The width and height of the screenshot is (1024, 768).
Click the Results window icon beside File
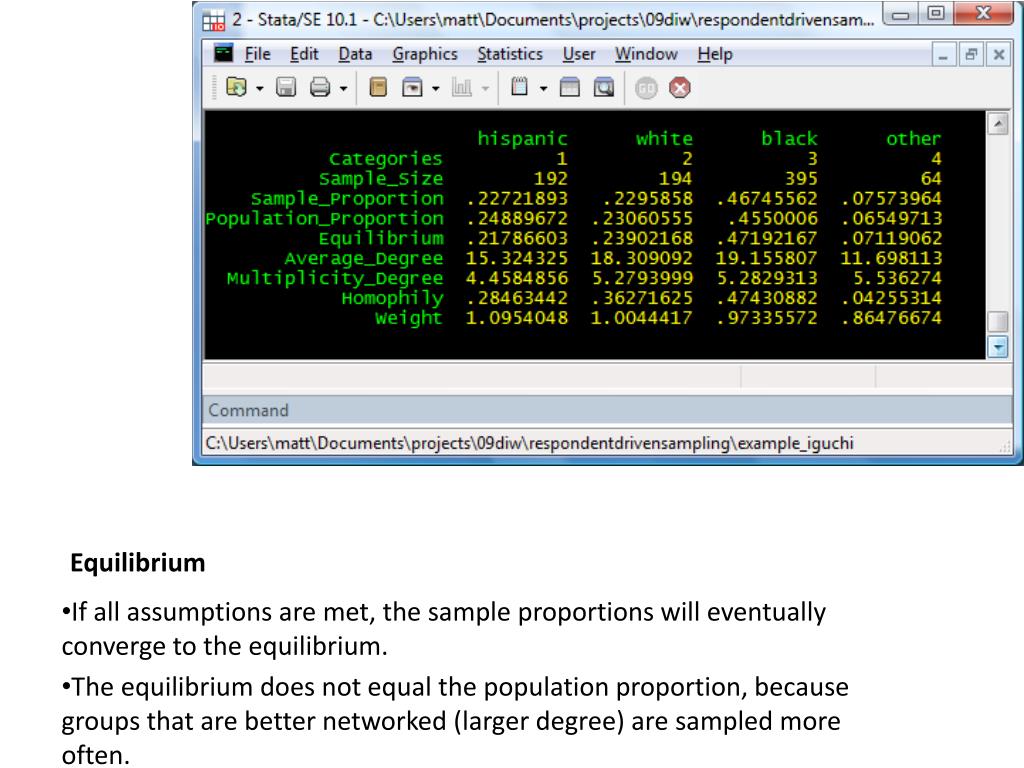click(223, 53)
